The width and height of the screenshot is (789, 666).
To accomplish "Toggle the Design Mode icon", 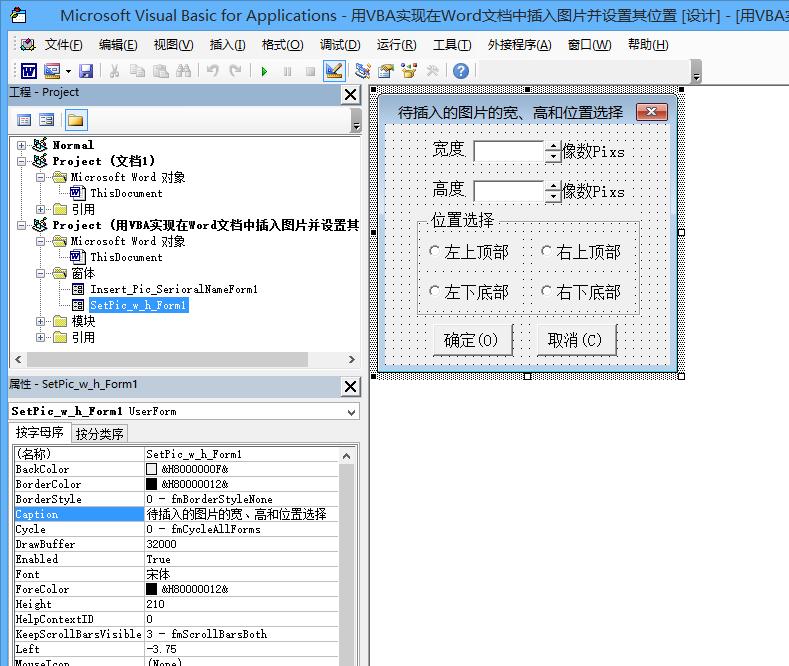I will (x=334, y=71).
